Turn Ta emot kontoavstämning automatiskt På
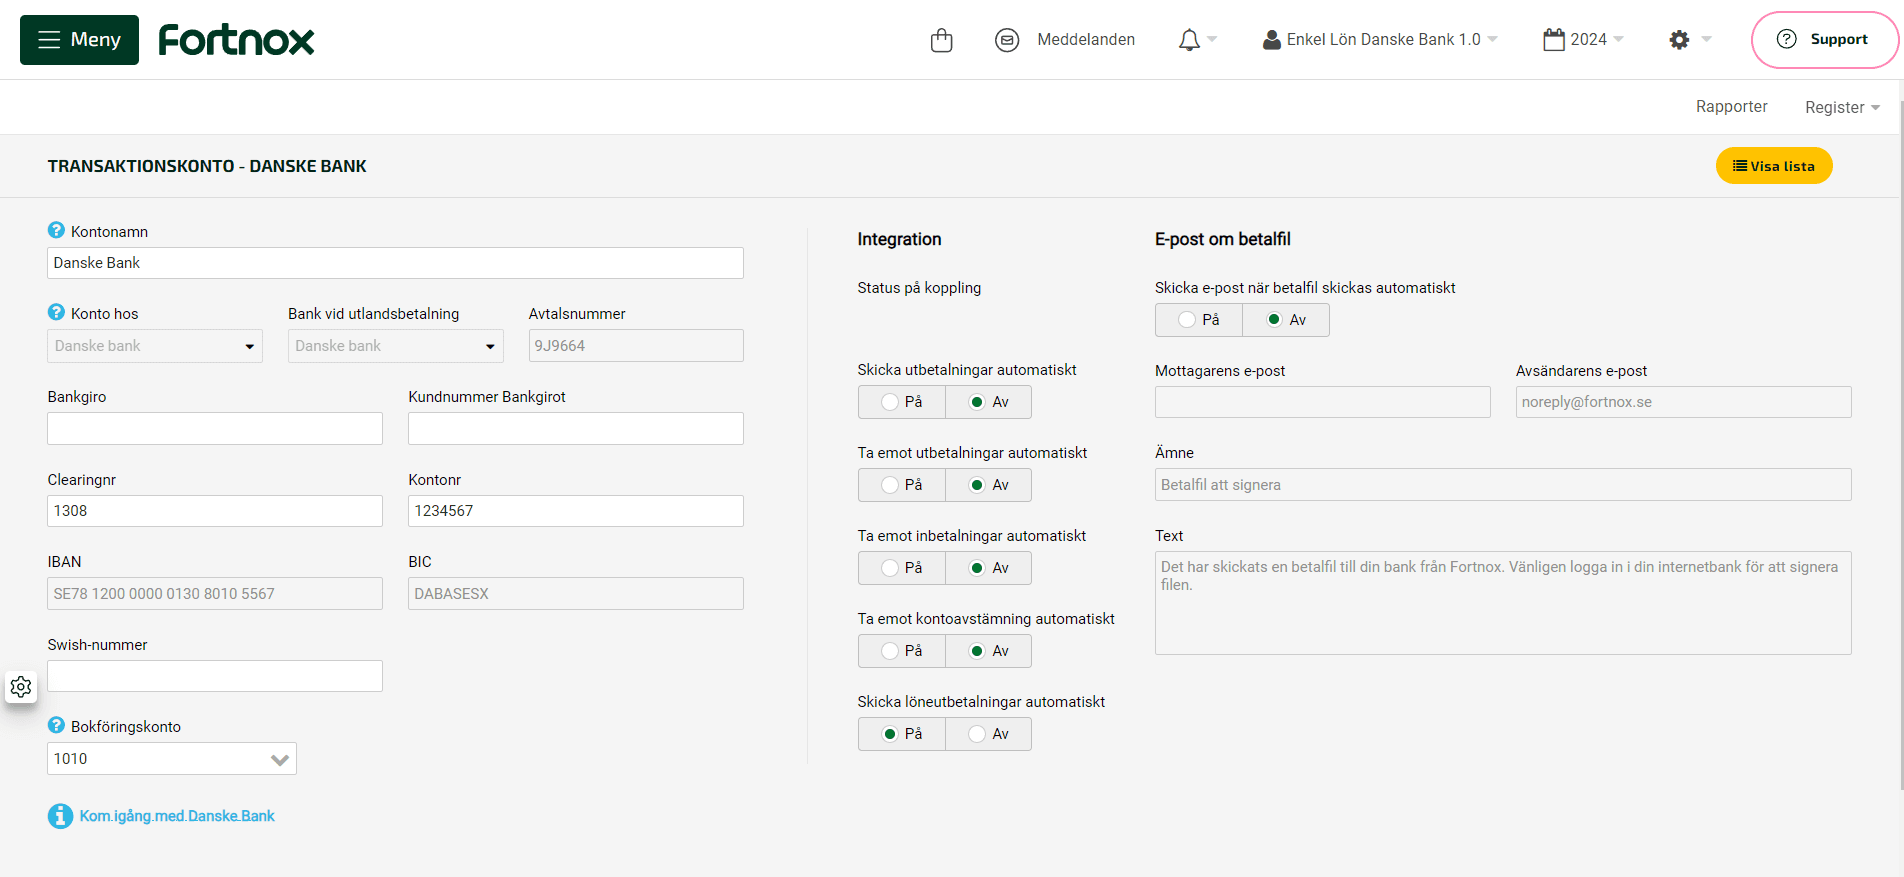Screen dimensions: 1904x877 coord(902,651)
